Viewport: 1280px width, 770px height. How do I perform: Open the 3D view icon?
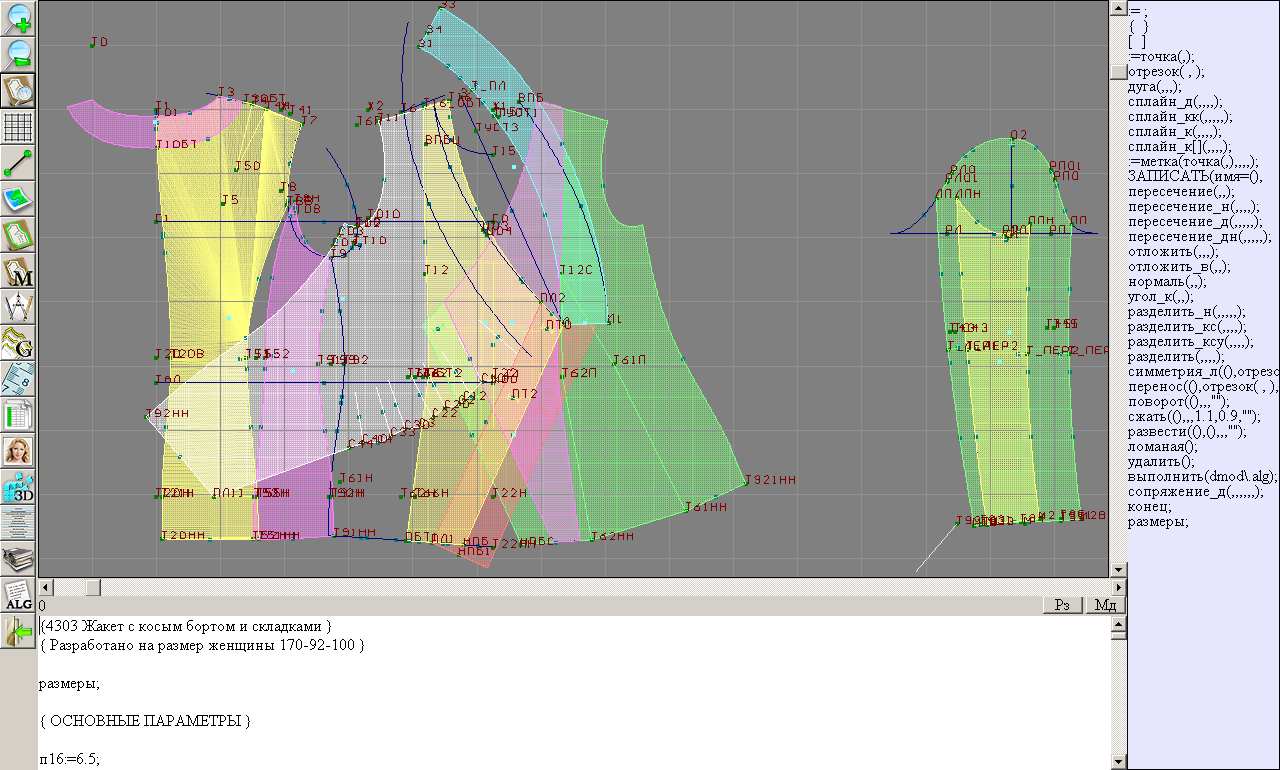pos(19,487)
